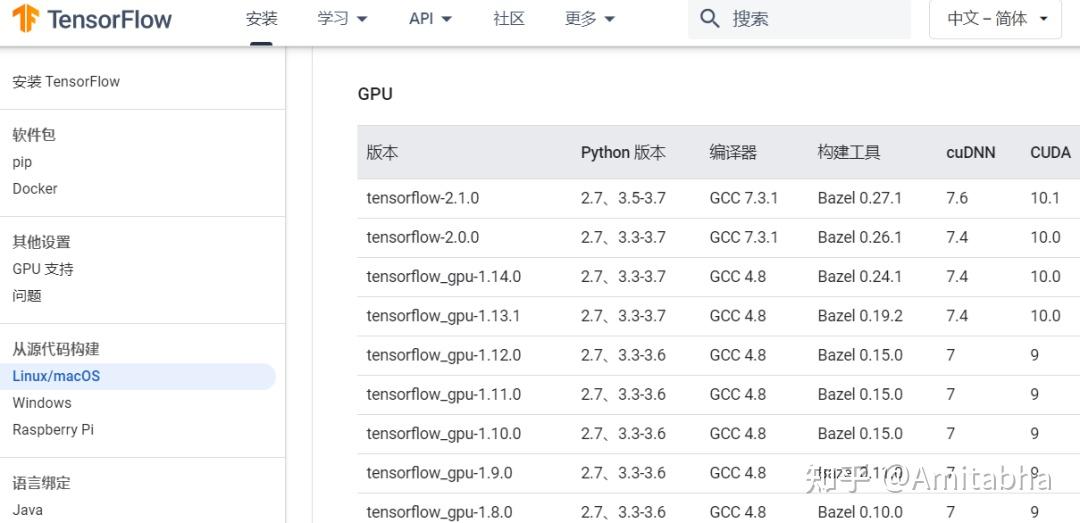The height and width of the screenshot is (523, 1080).
Task: Click the 语言绑定 section heading
Action: 41,482
